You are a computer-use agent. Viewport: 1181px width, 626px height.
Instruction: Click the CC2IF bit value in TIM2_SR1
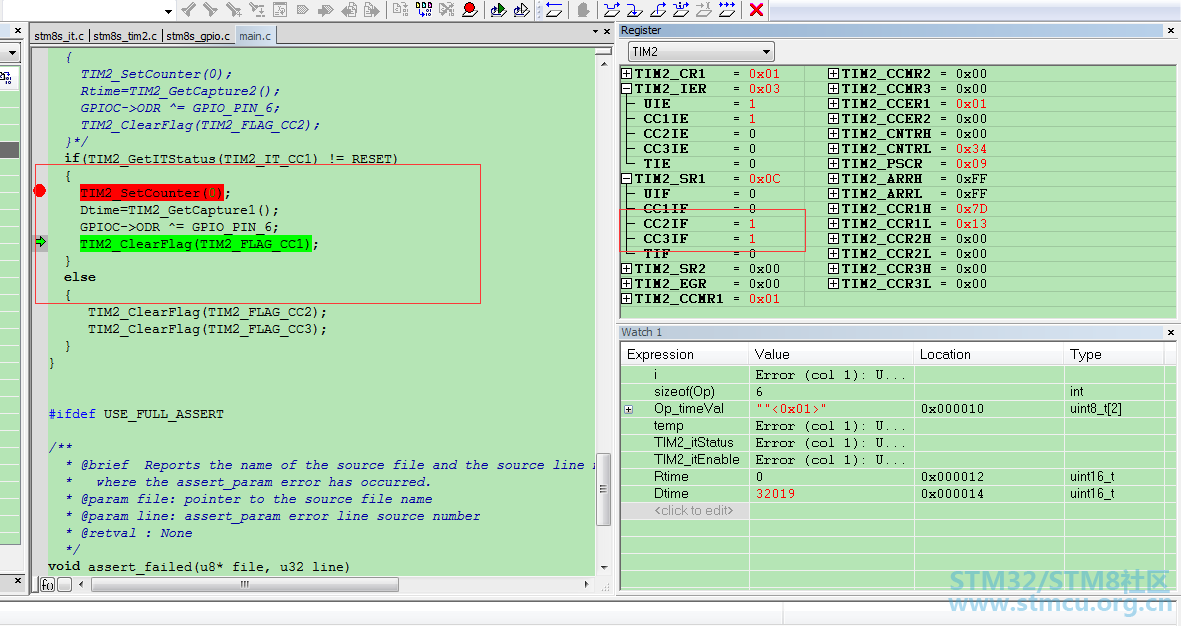tap(752, 224)
